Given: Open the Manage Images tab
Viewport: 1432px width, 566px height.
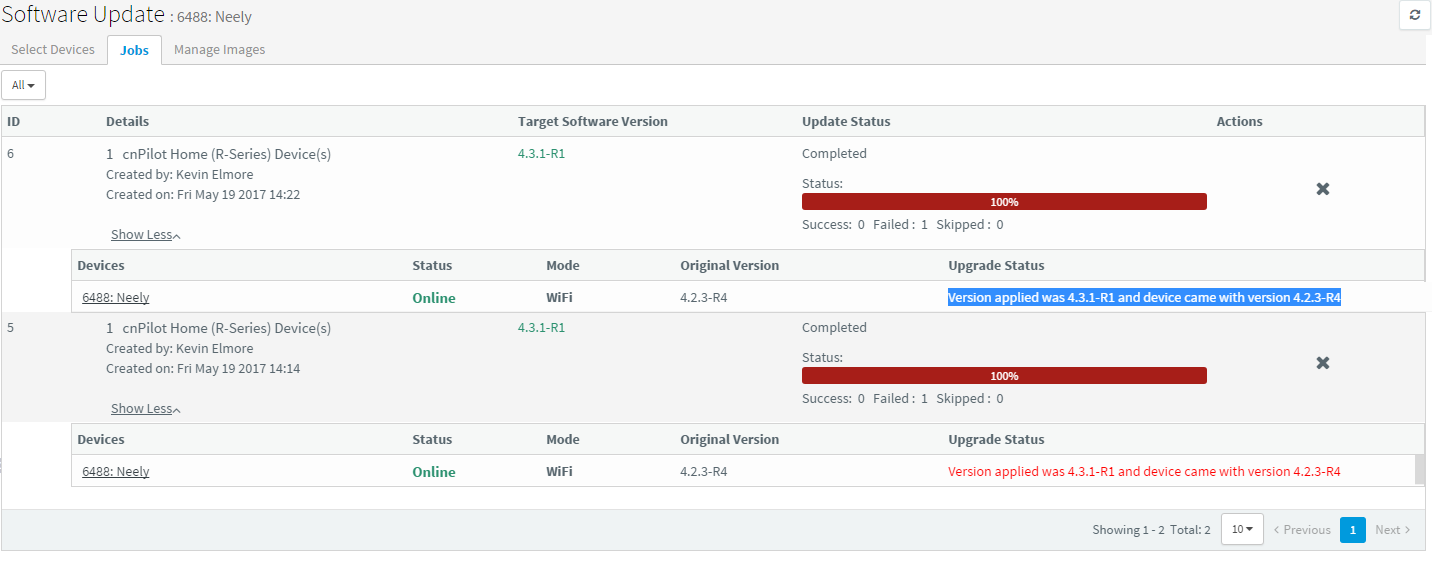Looking at the screenshot, I should pyautogui.click(x=219, y=50).
